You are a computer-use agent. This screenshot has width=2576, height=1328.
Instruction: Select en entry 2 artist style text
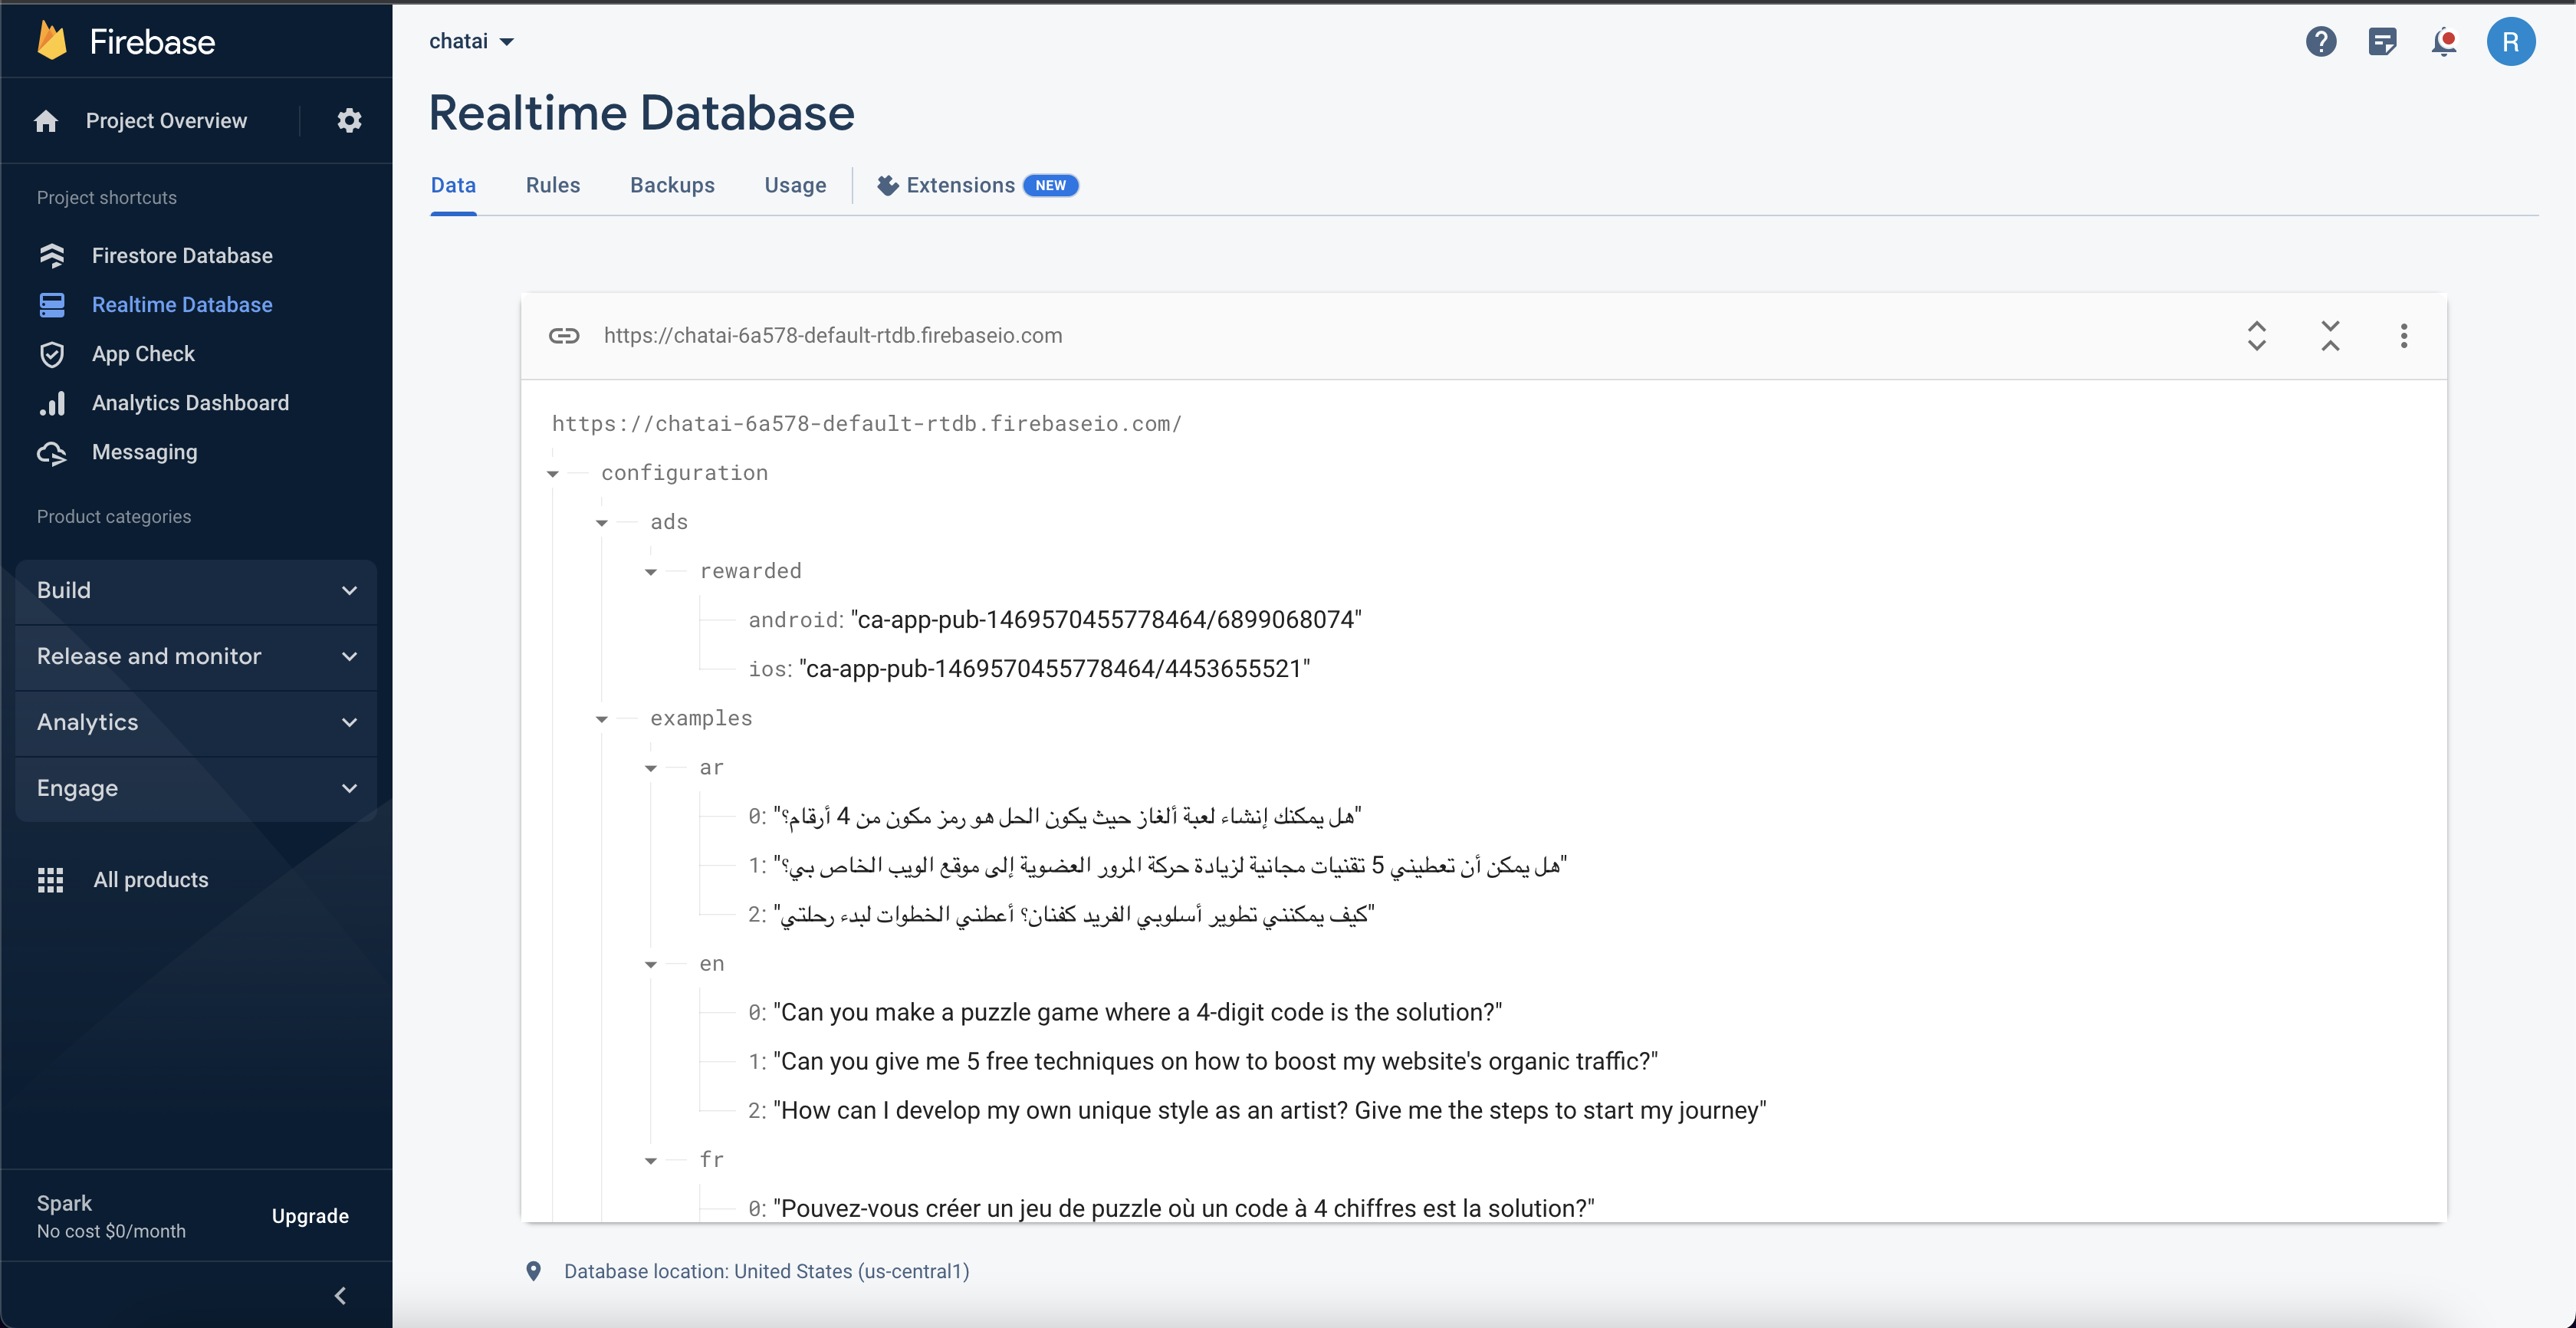point(1270,1111)
